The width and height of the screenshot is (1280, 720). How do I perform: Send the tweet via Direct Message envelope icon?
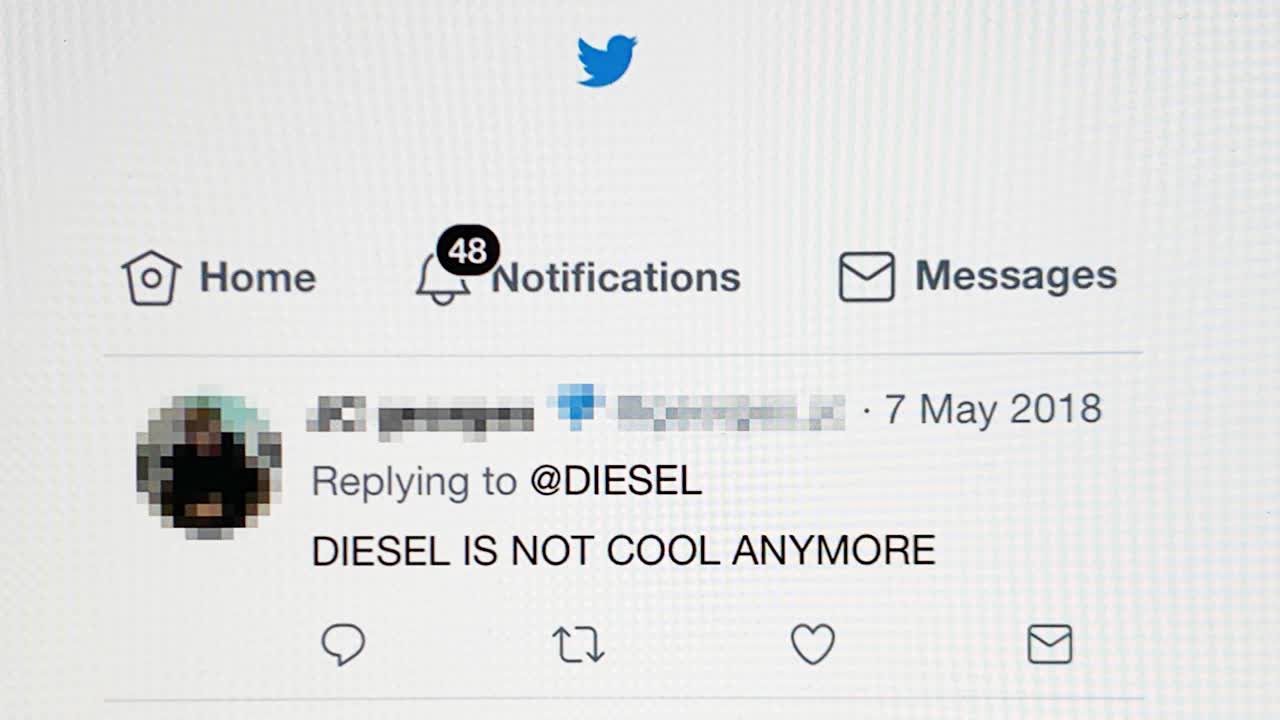[1050, 645]
